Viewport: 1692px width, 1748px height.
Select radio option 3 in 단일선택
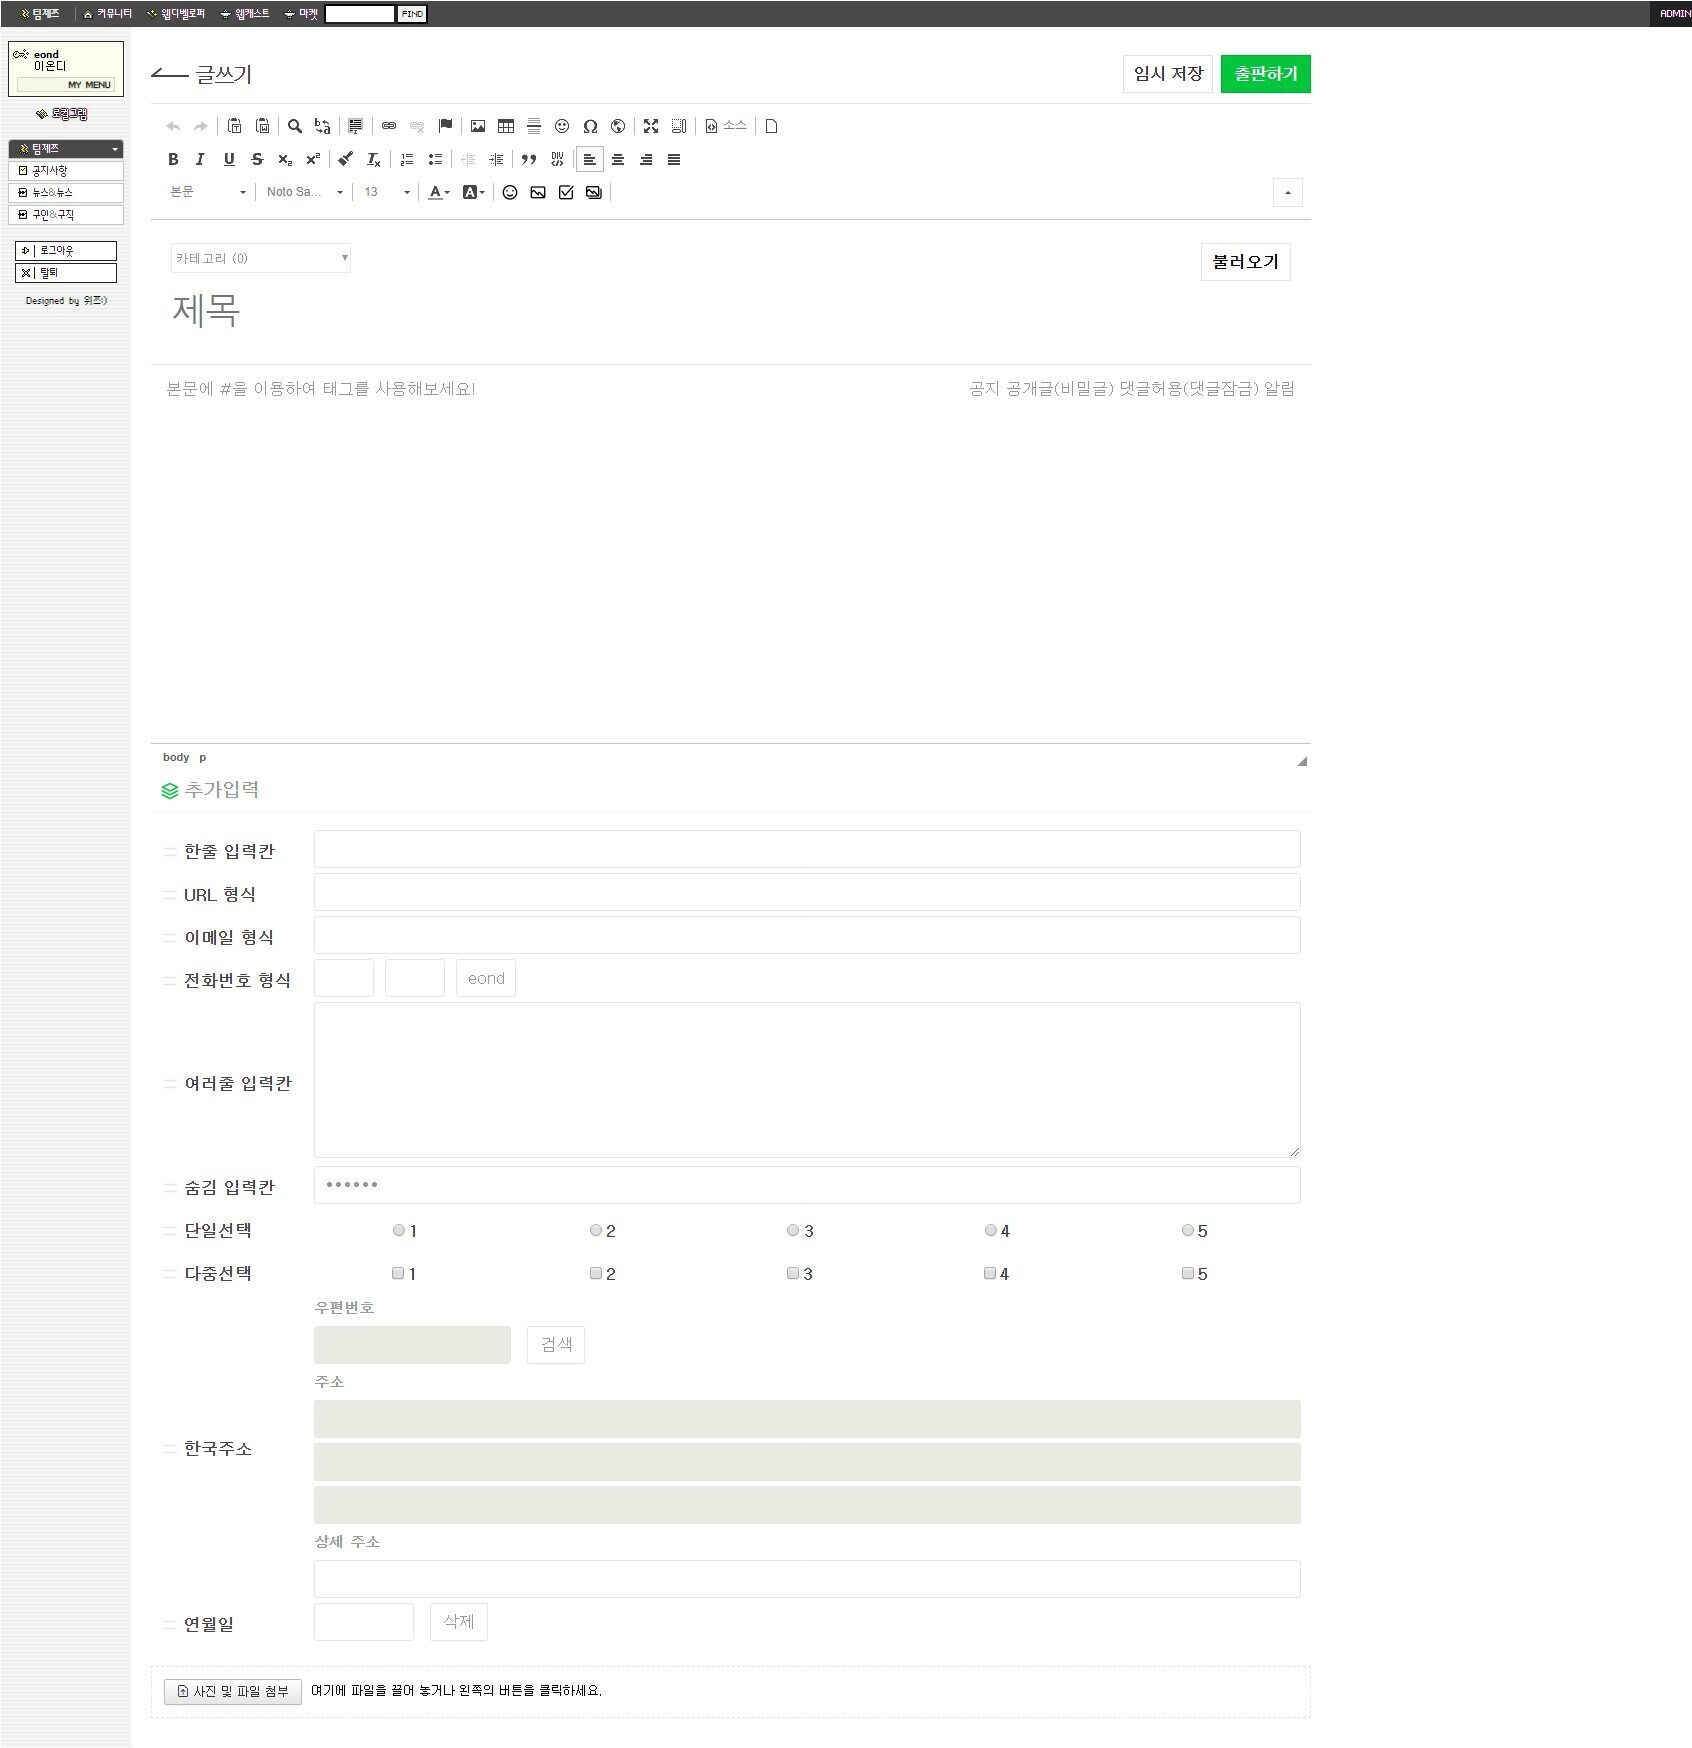[793, 1230]
